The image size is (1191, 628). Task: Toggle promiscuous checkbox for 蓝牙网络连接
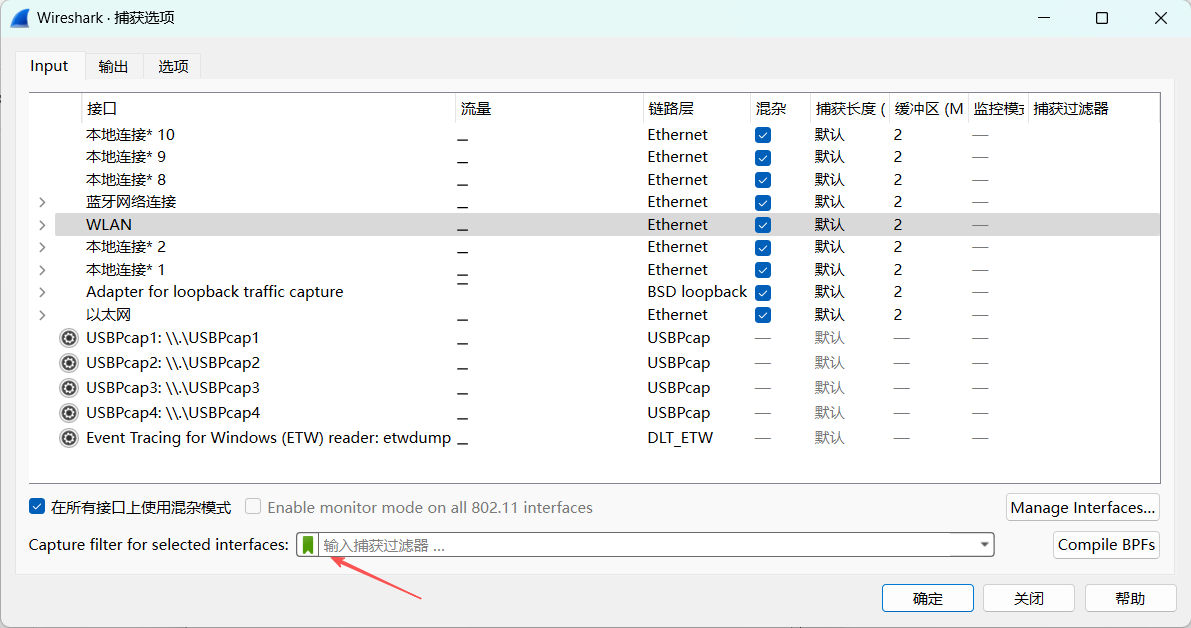(x=763, y=203)
